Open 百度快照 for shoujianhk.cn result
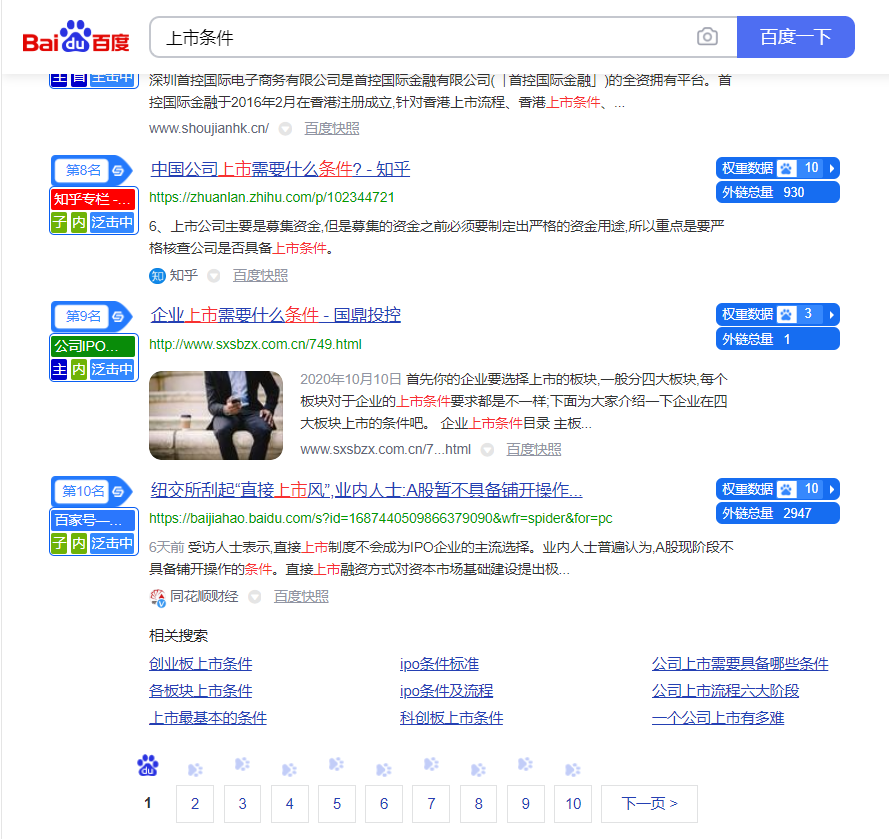 click(x=332, y=129)
